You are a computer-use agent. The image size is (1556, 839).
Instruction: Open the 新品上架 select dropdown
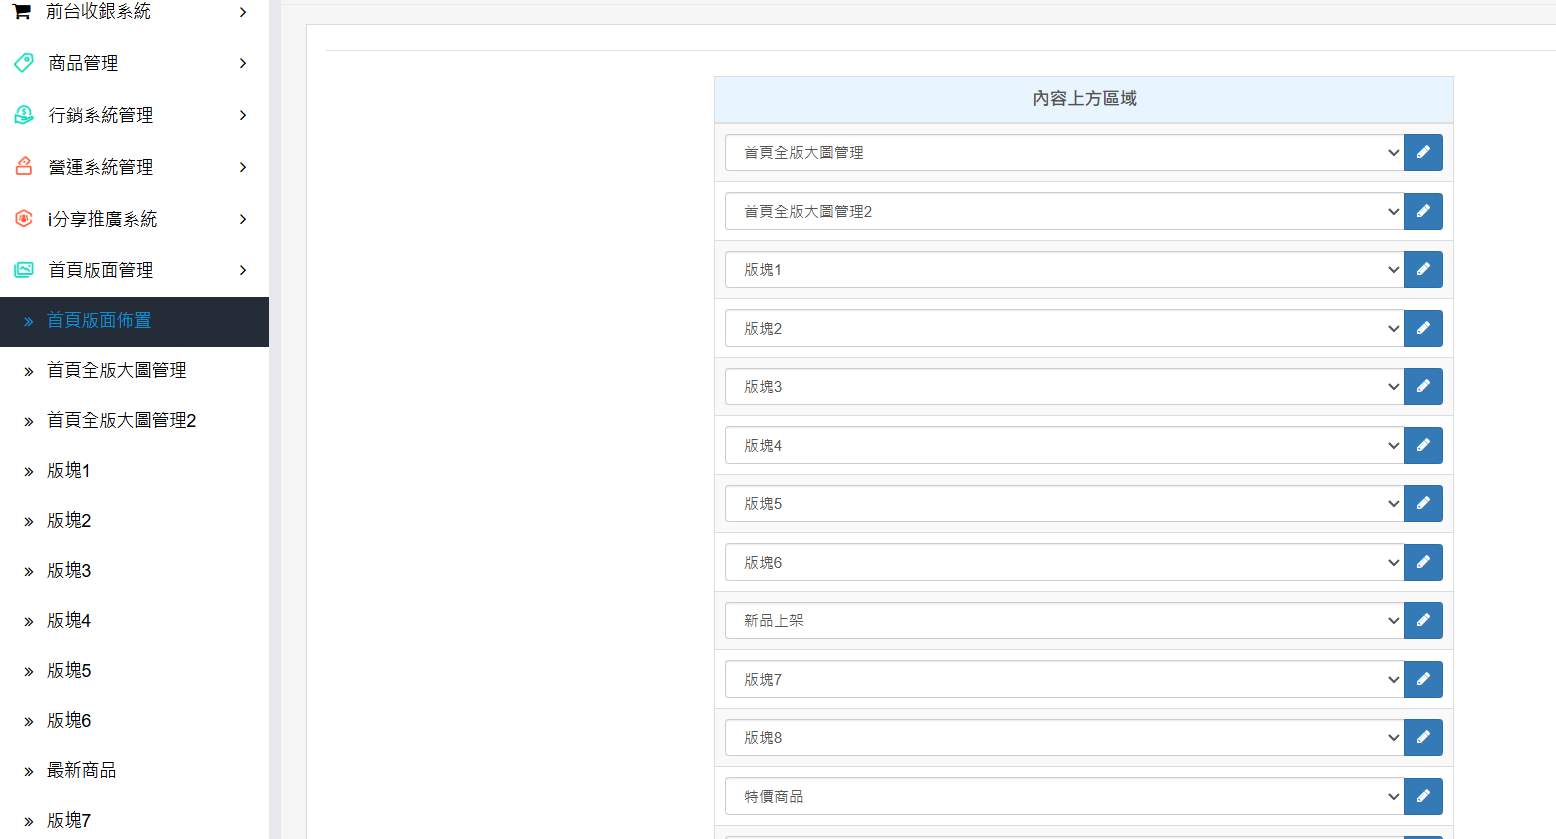click(x=1064, y=621)
